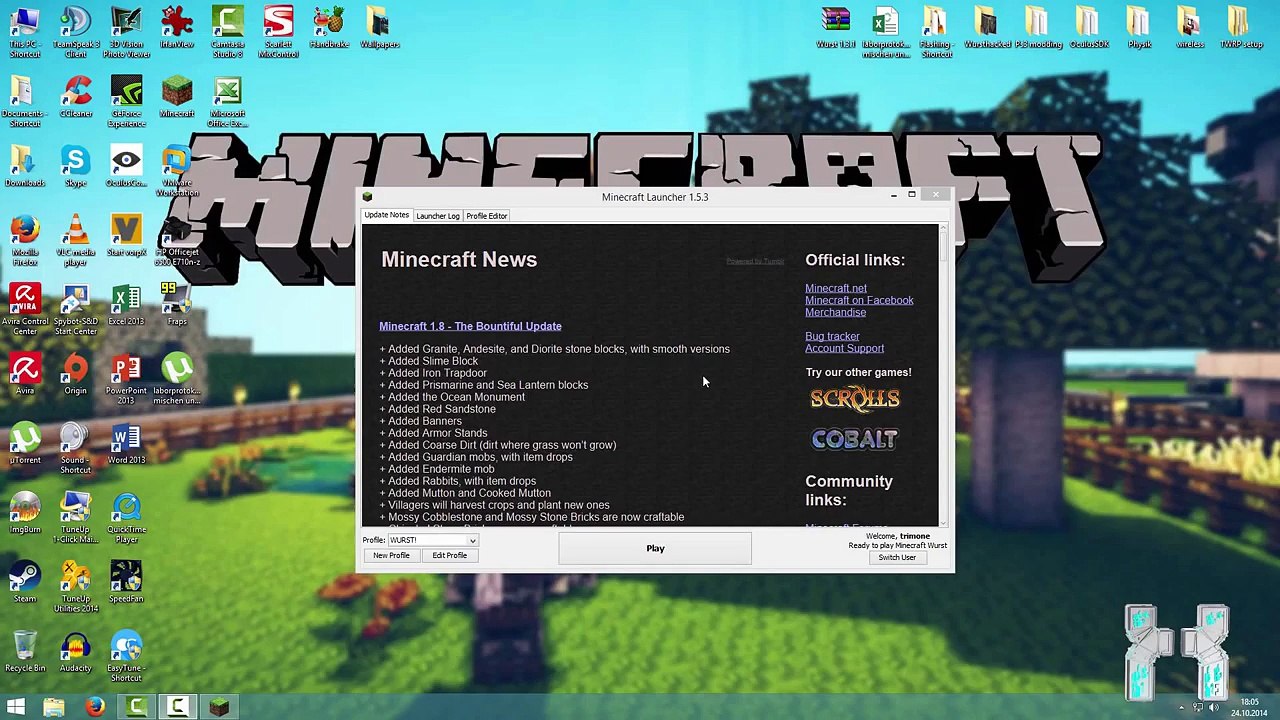Select the QuickTime Player icon
Image resolution: width=1280 pixels, height=720 pixels.
pos(127,518)
